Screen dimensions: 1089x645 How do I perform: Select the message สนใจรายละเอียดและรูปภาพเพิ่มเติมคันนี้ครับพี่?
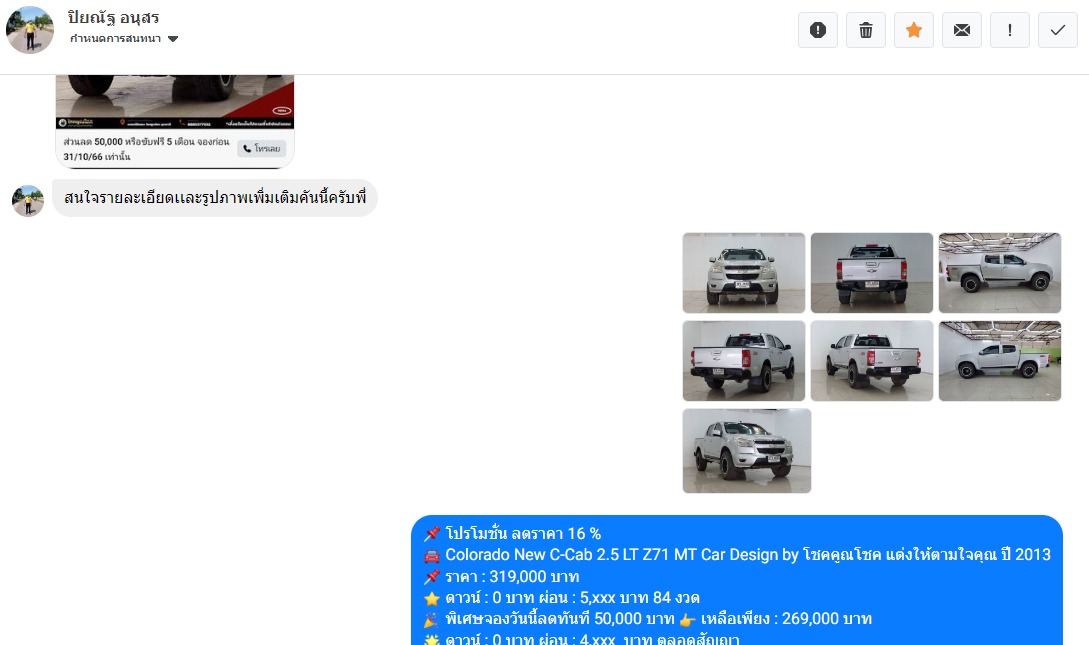[x=215, y=198]
